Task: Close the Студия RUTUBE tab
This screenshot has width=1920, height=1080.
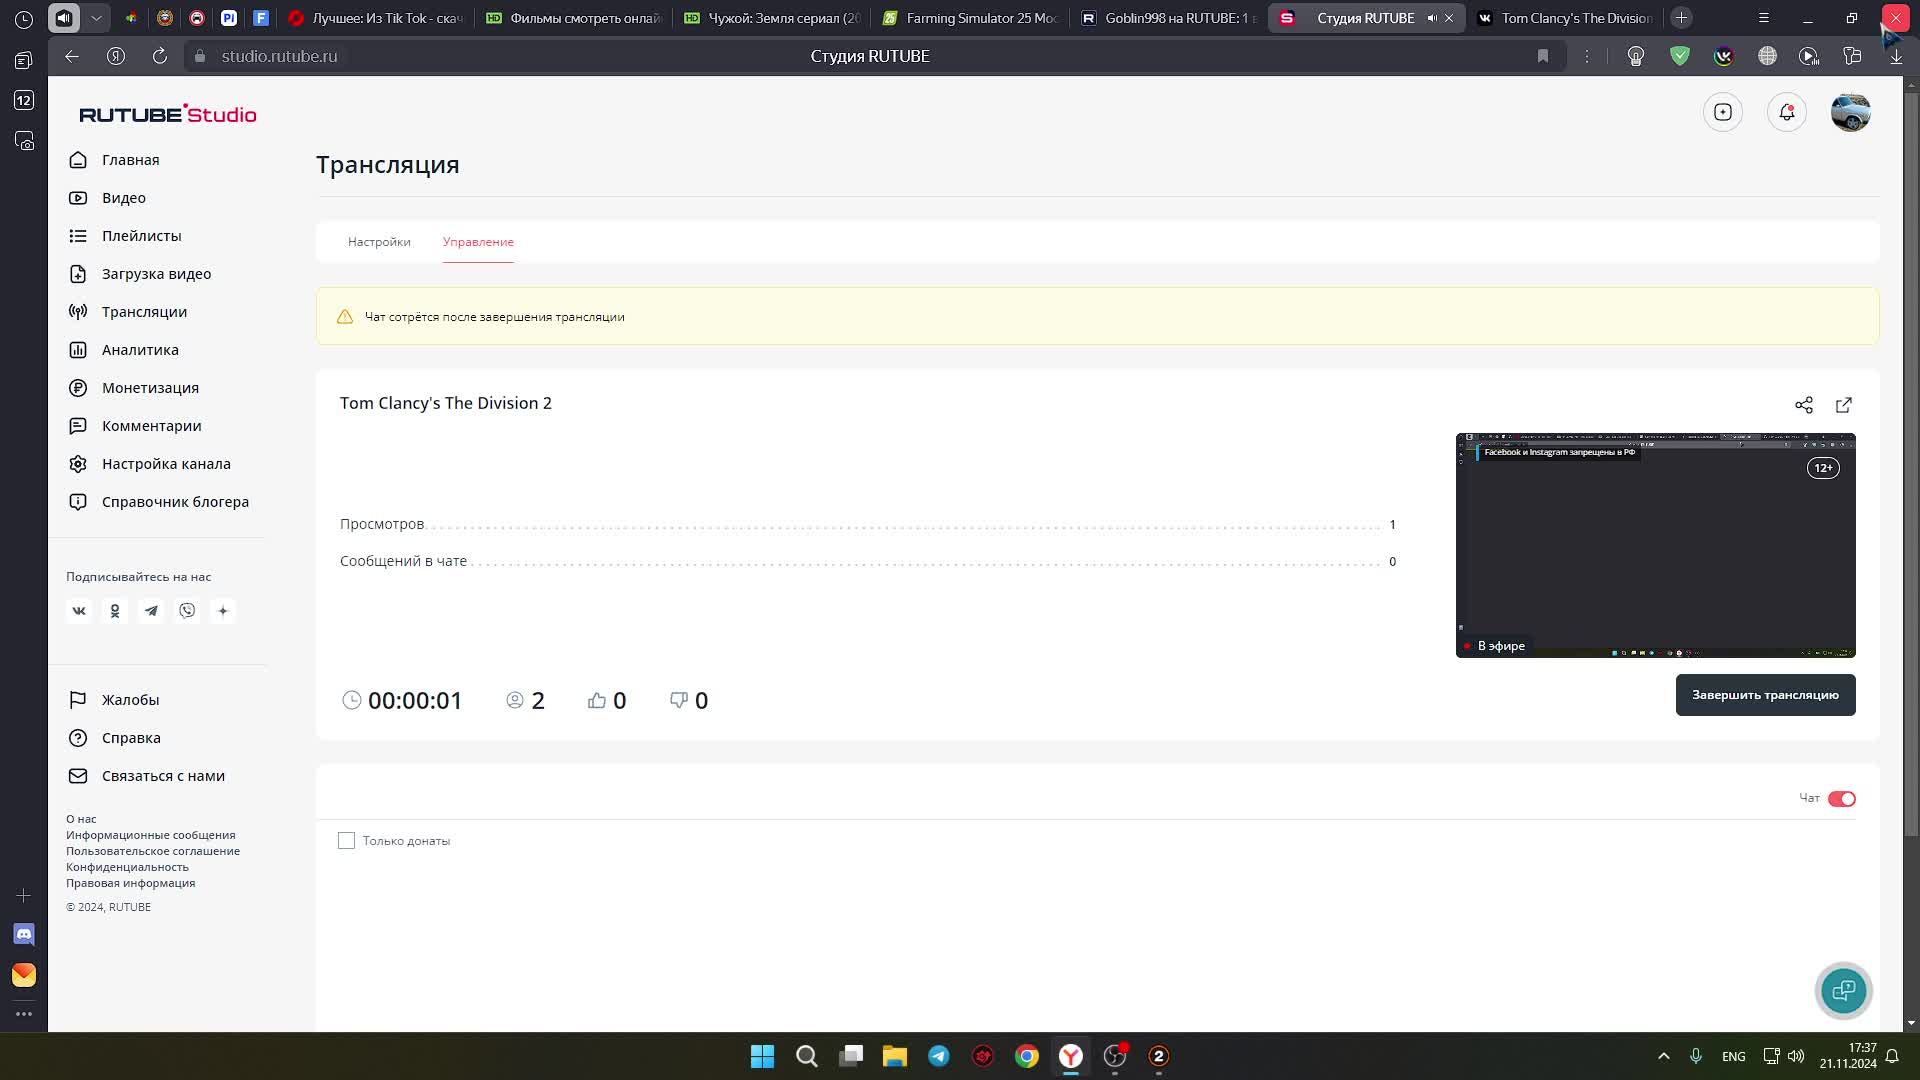Action: coord(1449,18)
